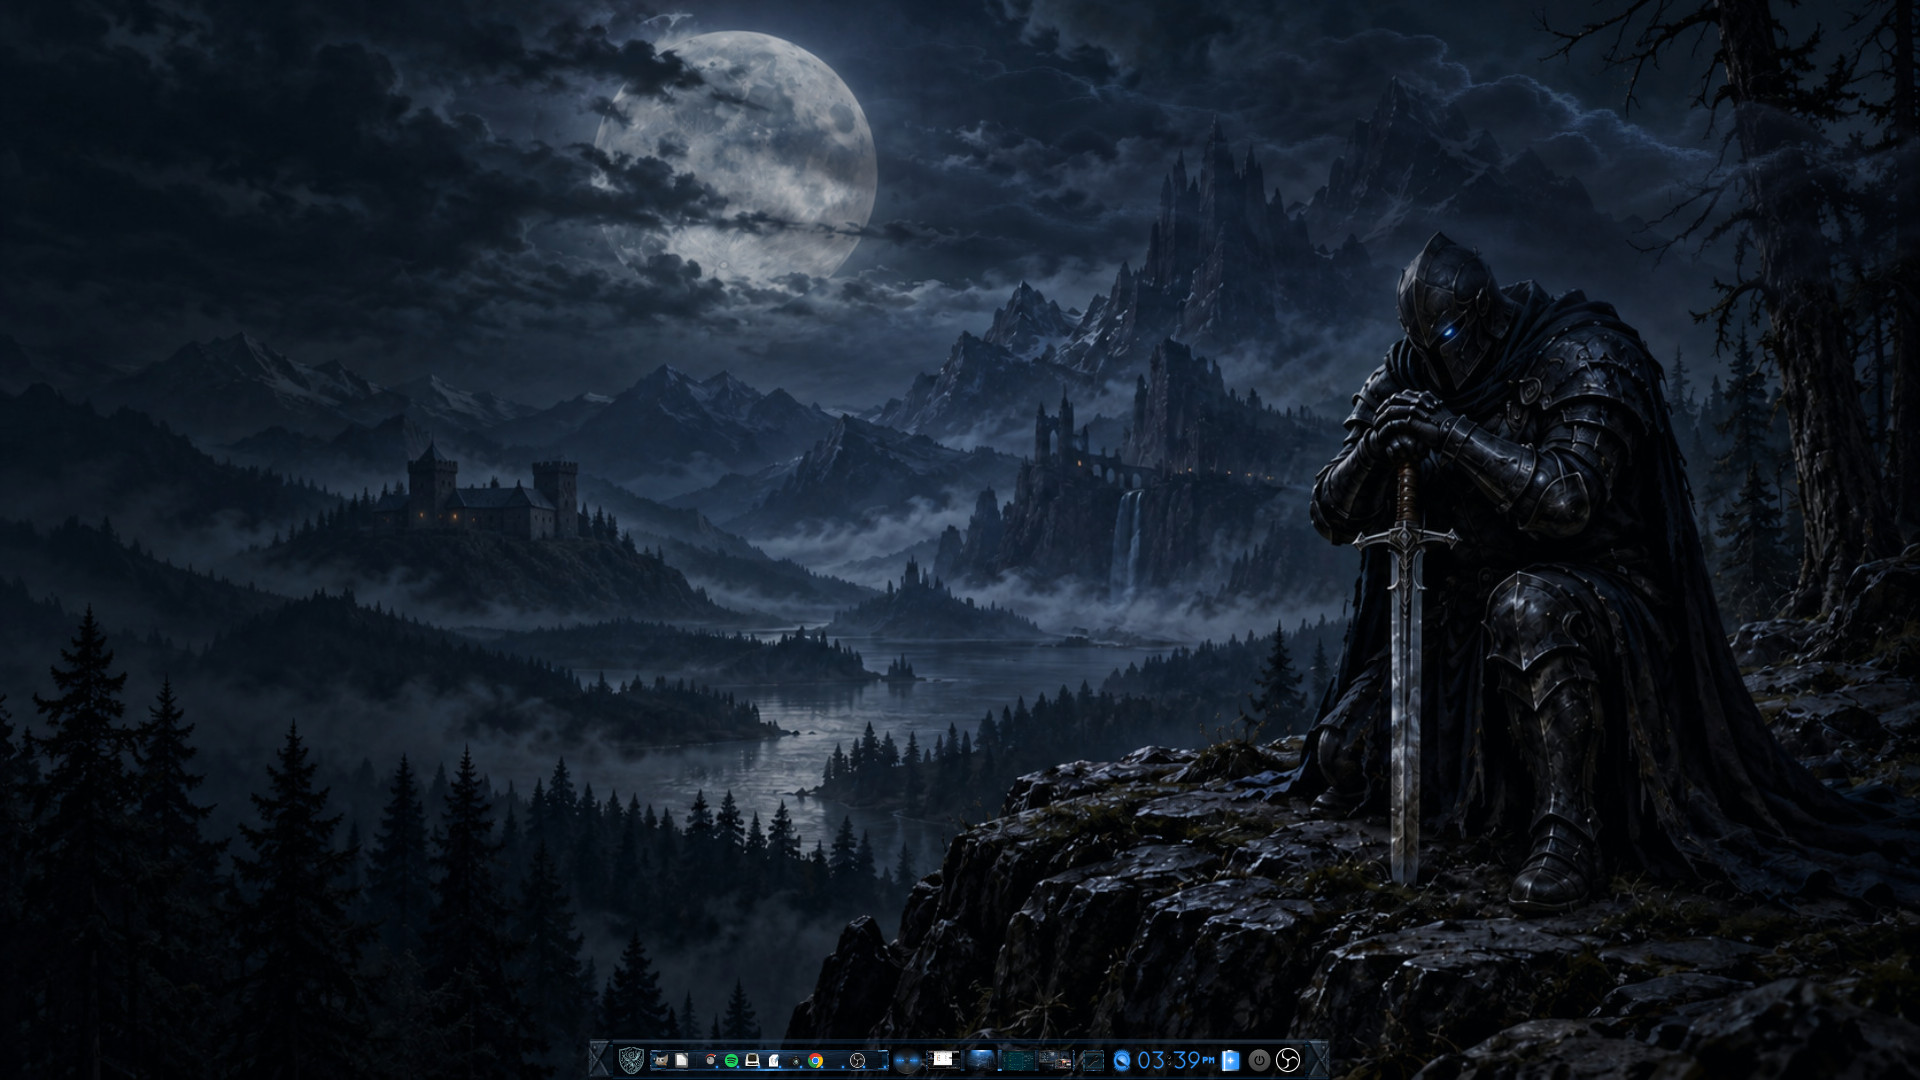Open the 03:39 PM clock calendar
This screenshot has width=1920, height=1080.
click(1176, 1060)
